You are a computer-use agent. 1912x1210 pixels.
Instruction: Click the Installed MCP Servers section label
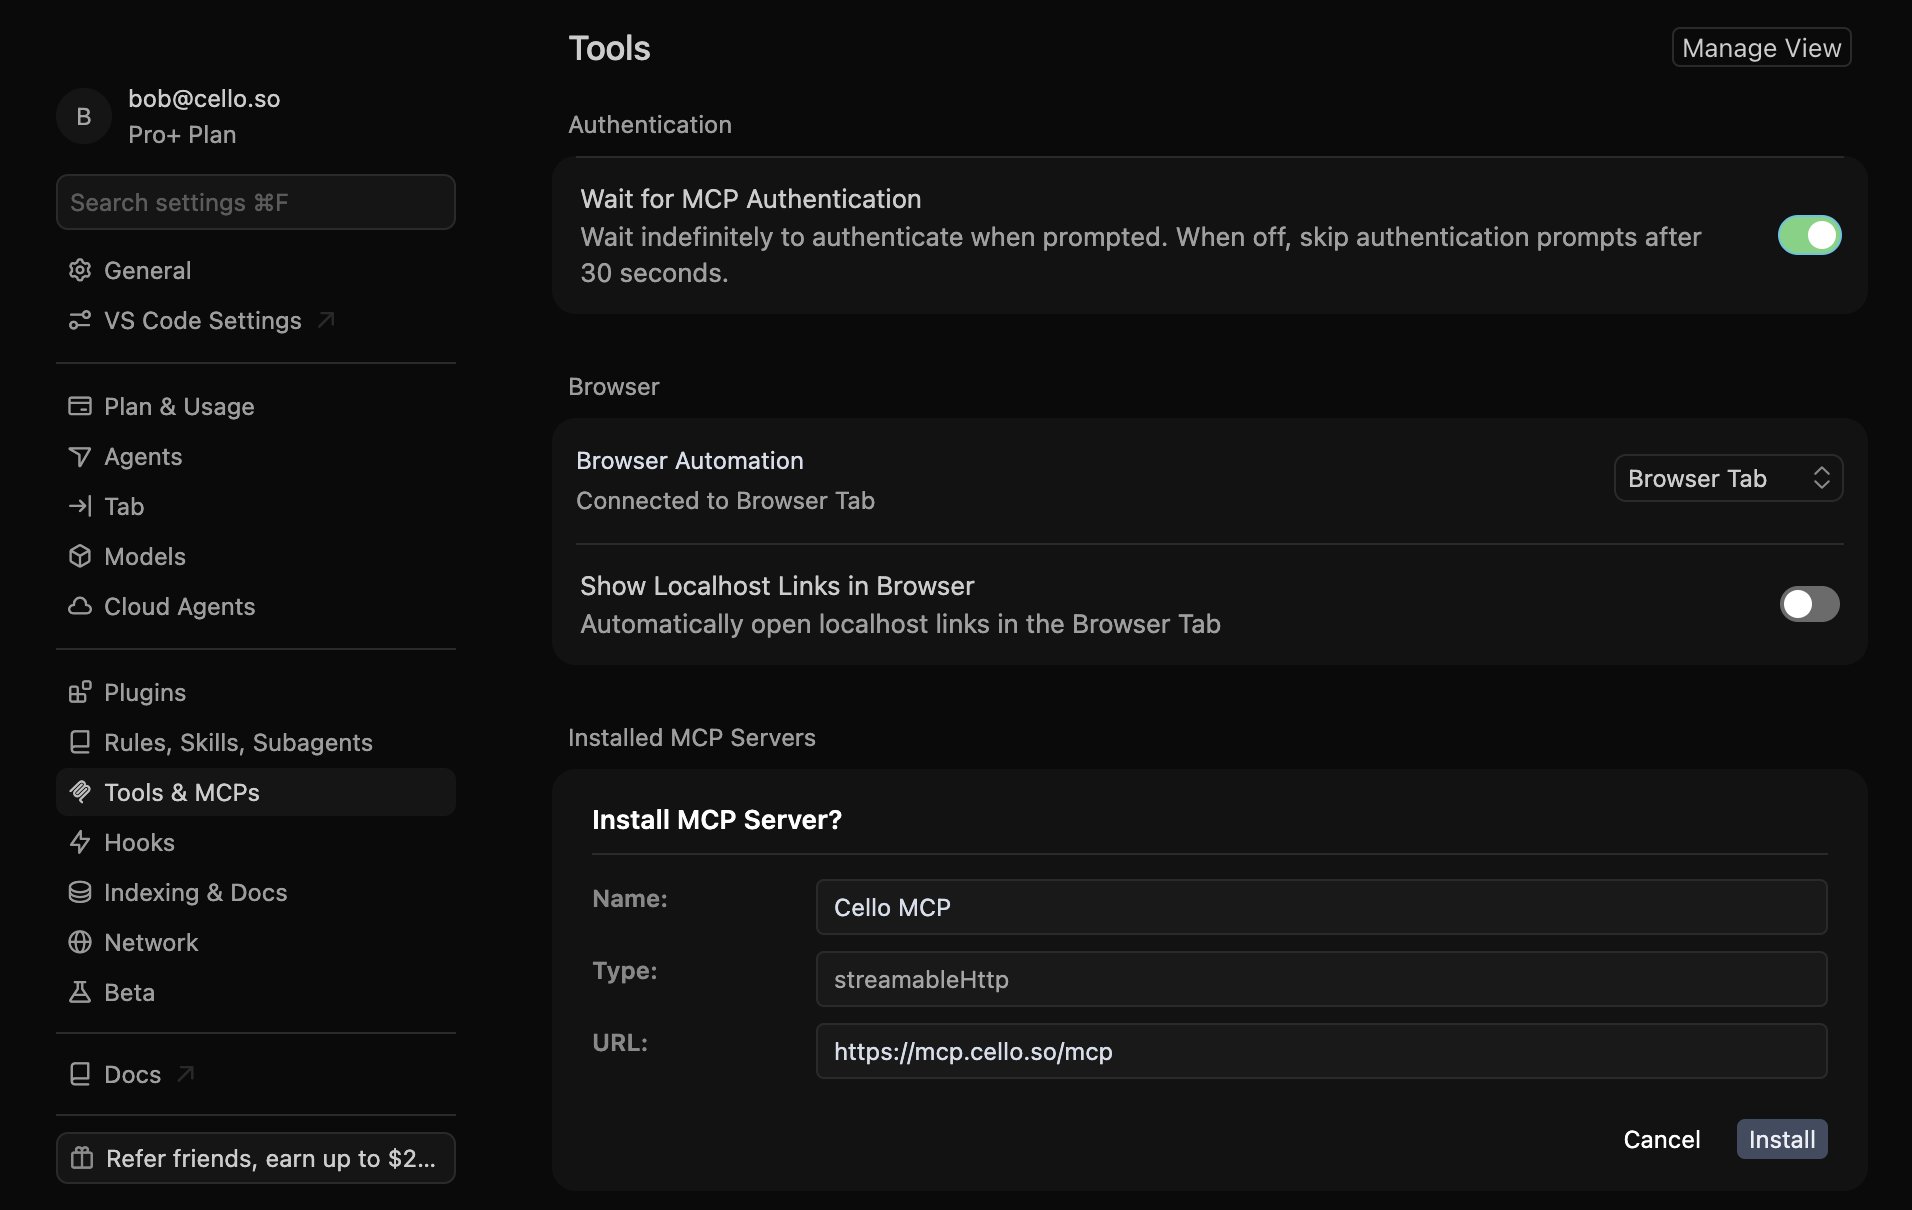[692, 737]
